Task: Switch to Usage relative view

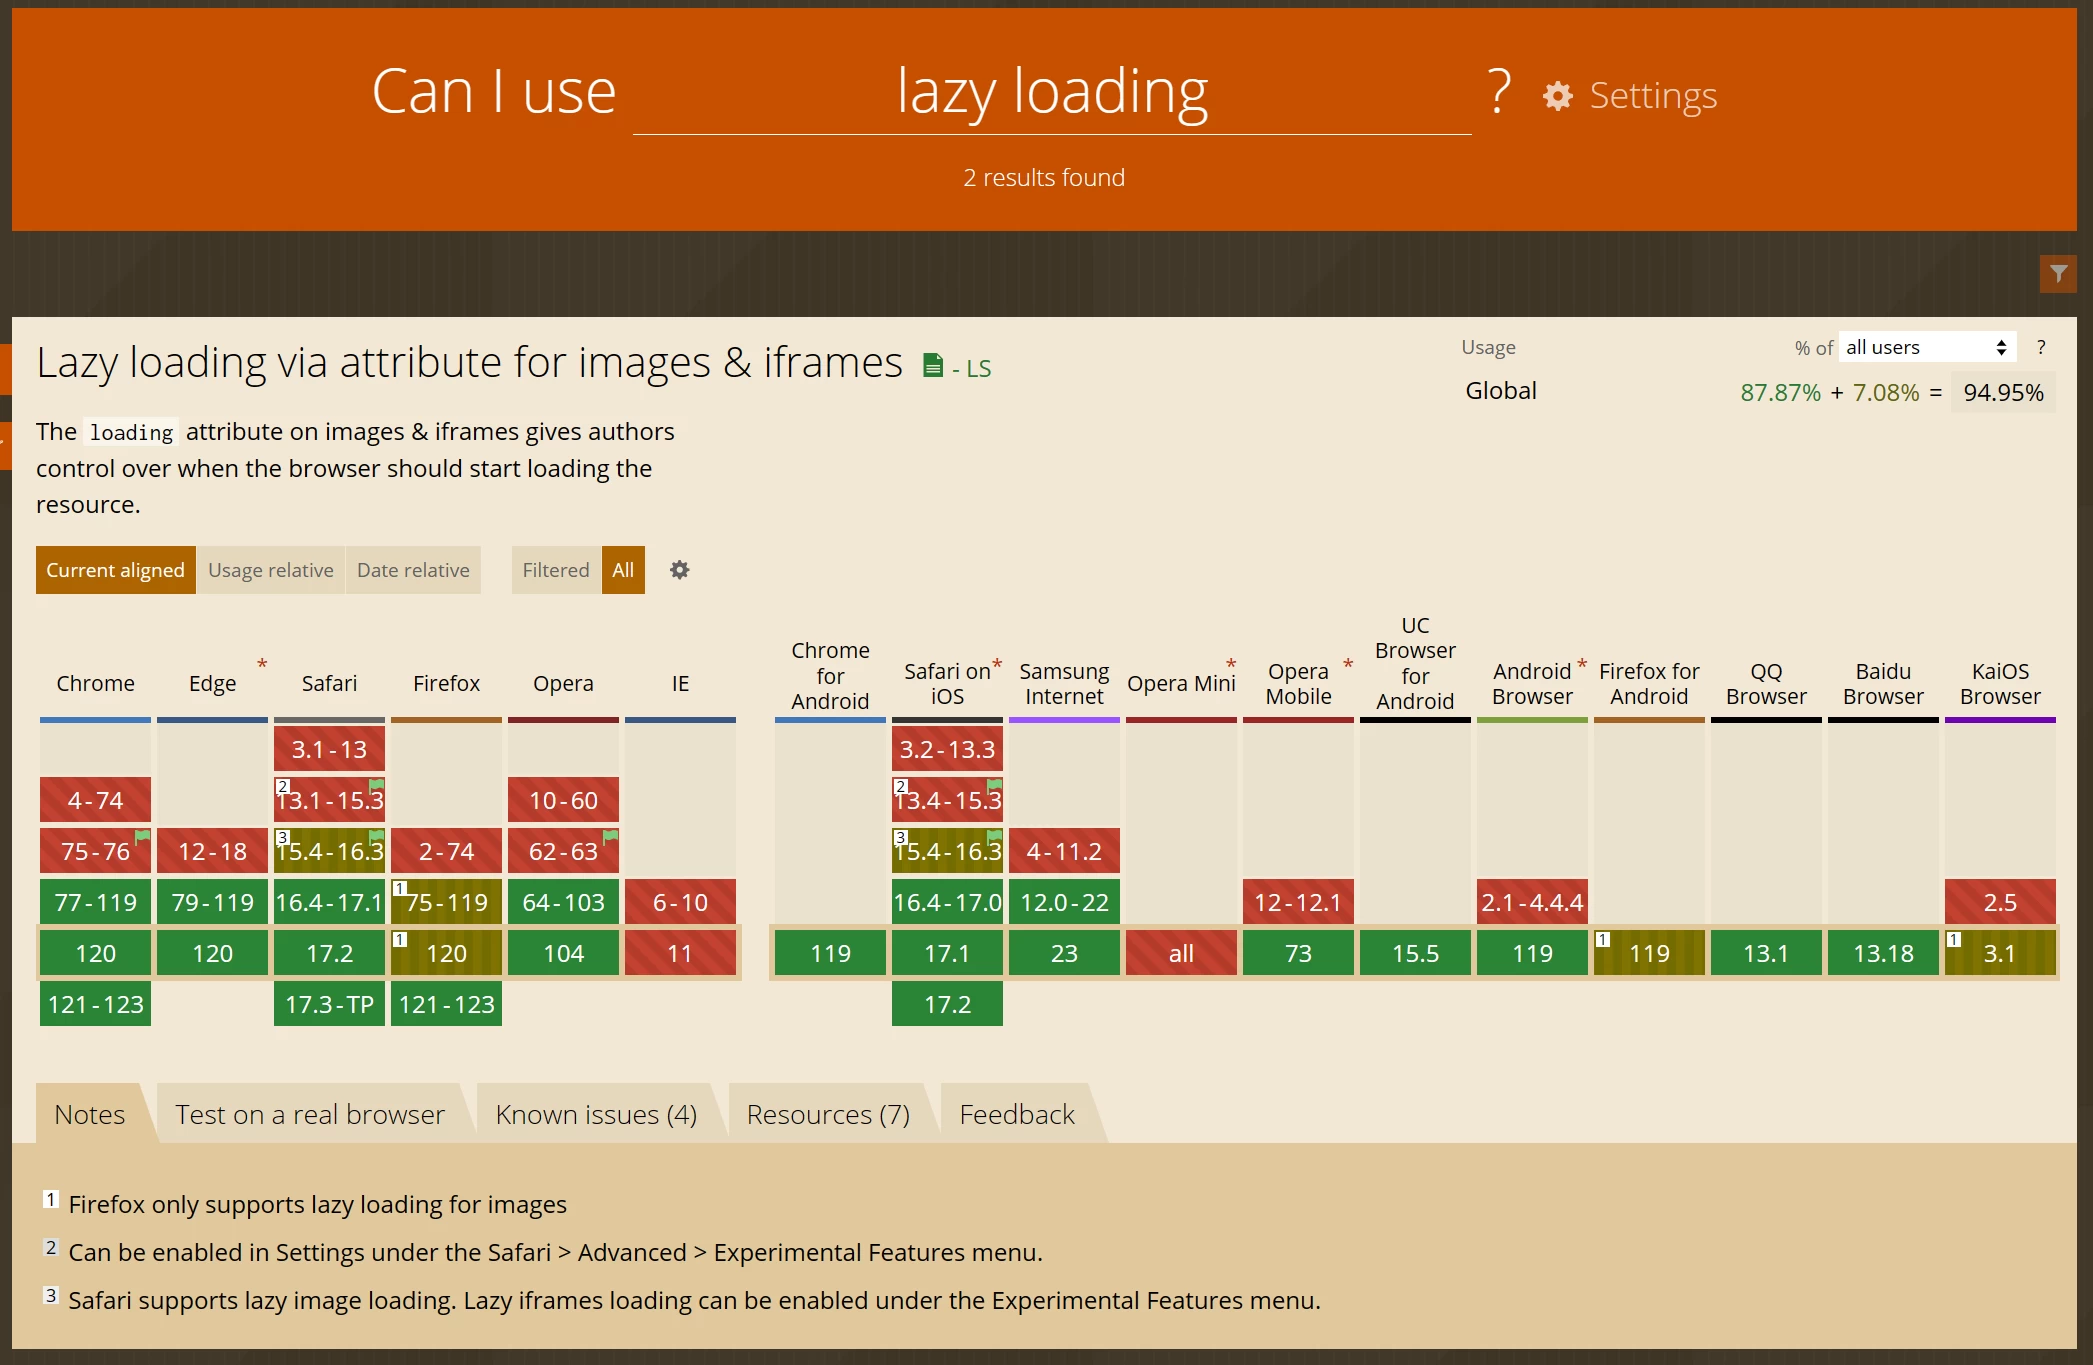Action: point(271,570)
